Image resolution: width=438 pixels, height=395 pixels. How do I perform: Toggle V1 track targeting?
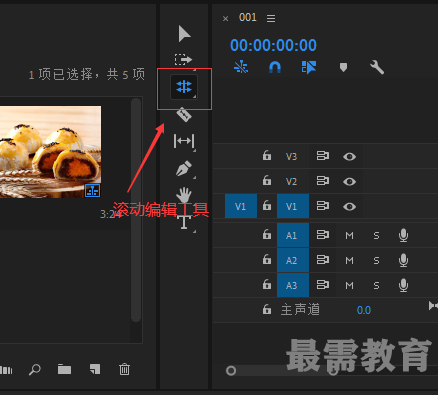(293, 206)
